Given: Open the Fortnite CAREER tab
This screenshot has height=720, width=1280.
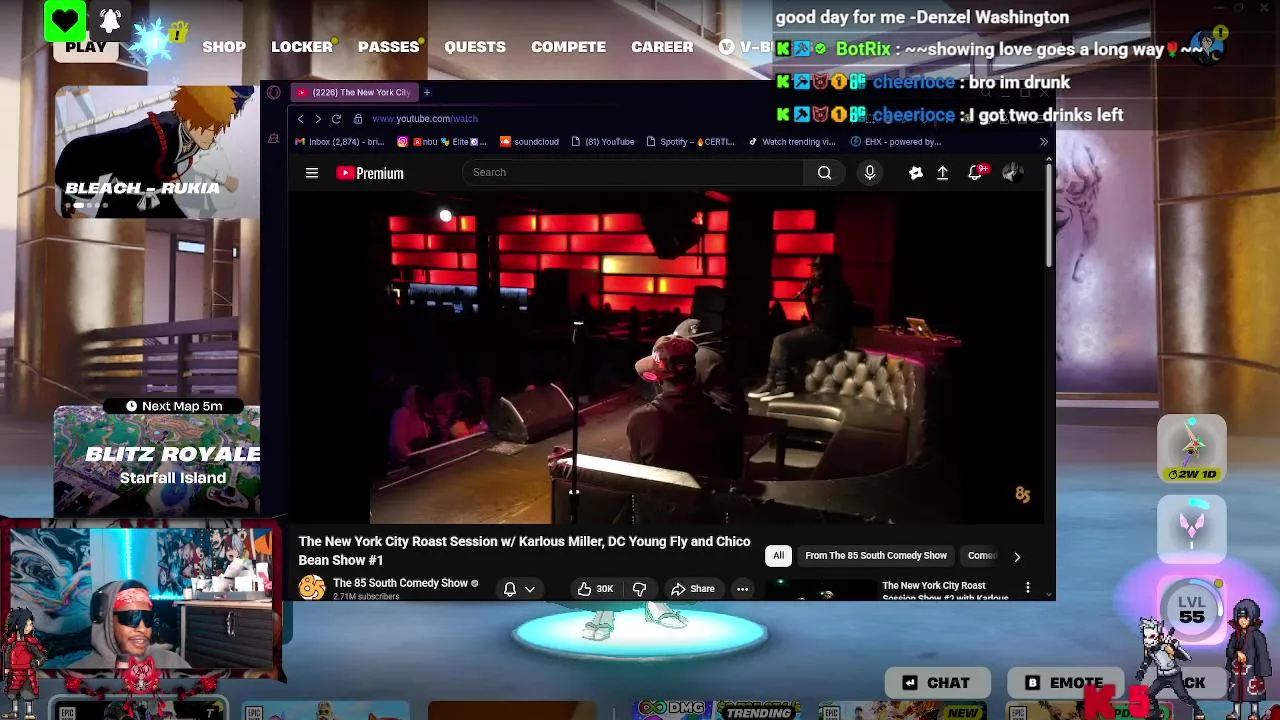Looking at the screenshot, I should click(x=662, y=47).
